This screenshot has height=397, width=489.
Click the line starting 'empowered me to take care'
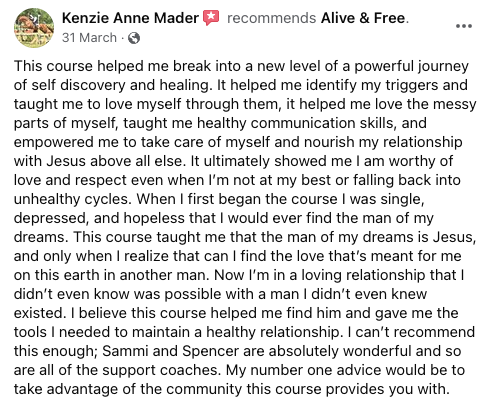click(238, 142)
